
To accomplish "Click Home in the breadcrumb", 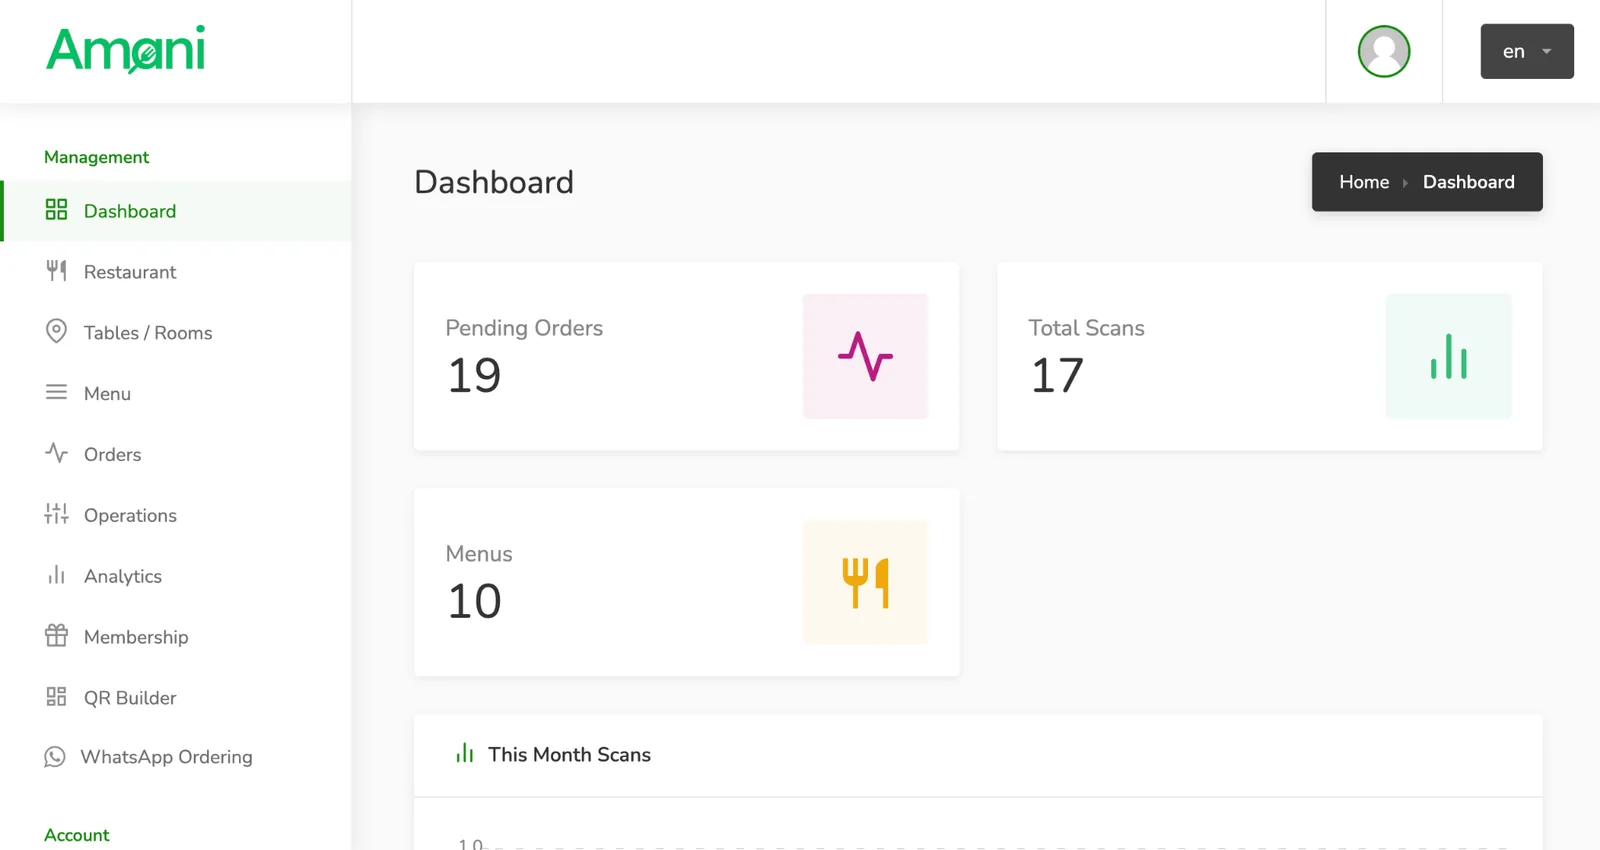I will click(1364, 182).
